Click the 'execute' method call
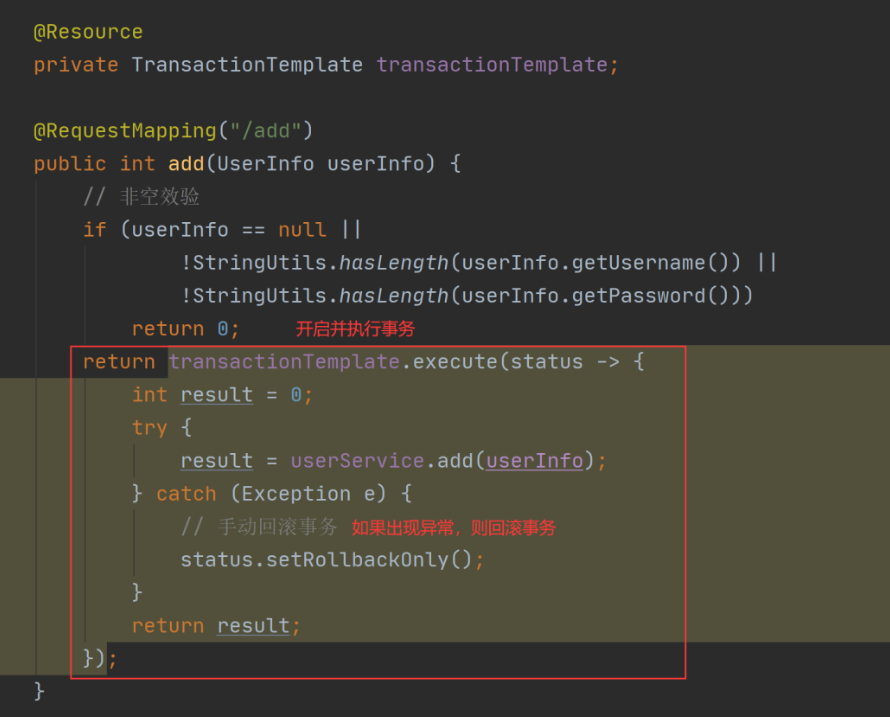890x717 pixels. click(455, 362)
